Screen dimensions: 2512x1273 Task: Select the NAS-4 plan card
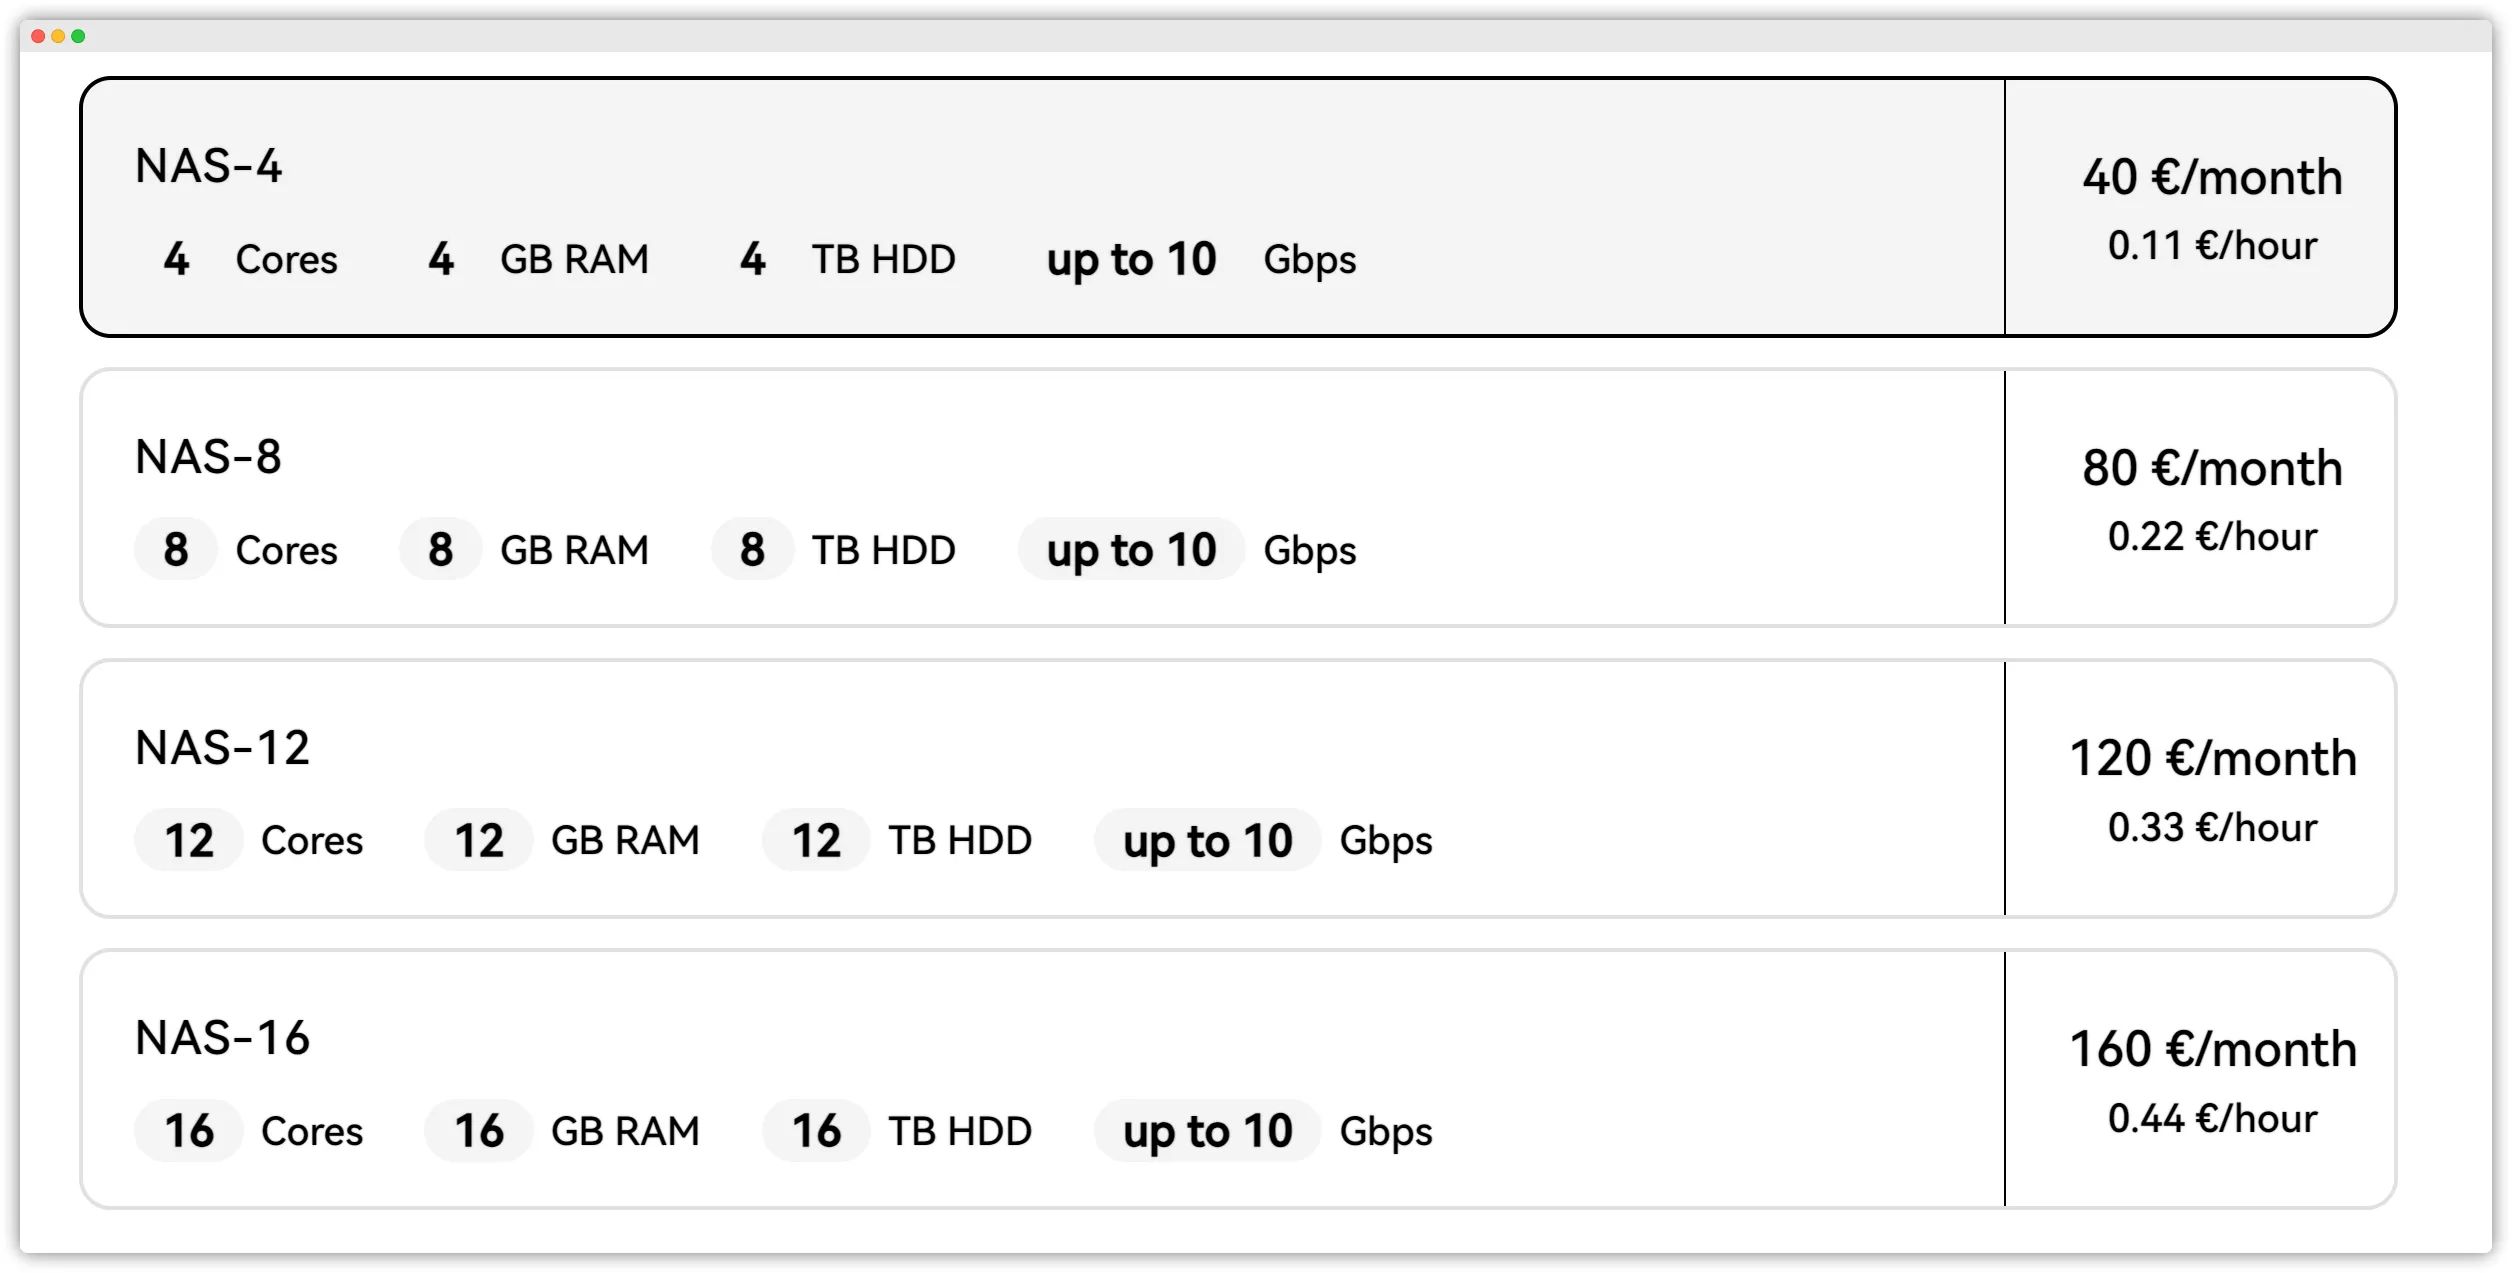click(x=1238, y=207)
